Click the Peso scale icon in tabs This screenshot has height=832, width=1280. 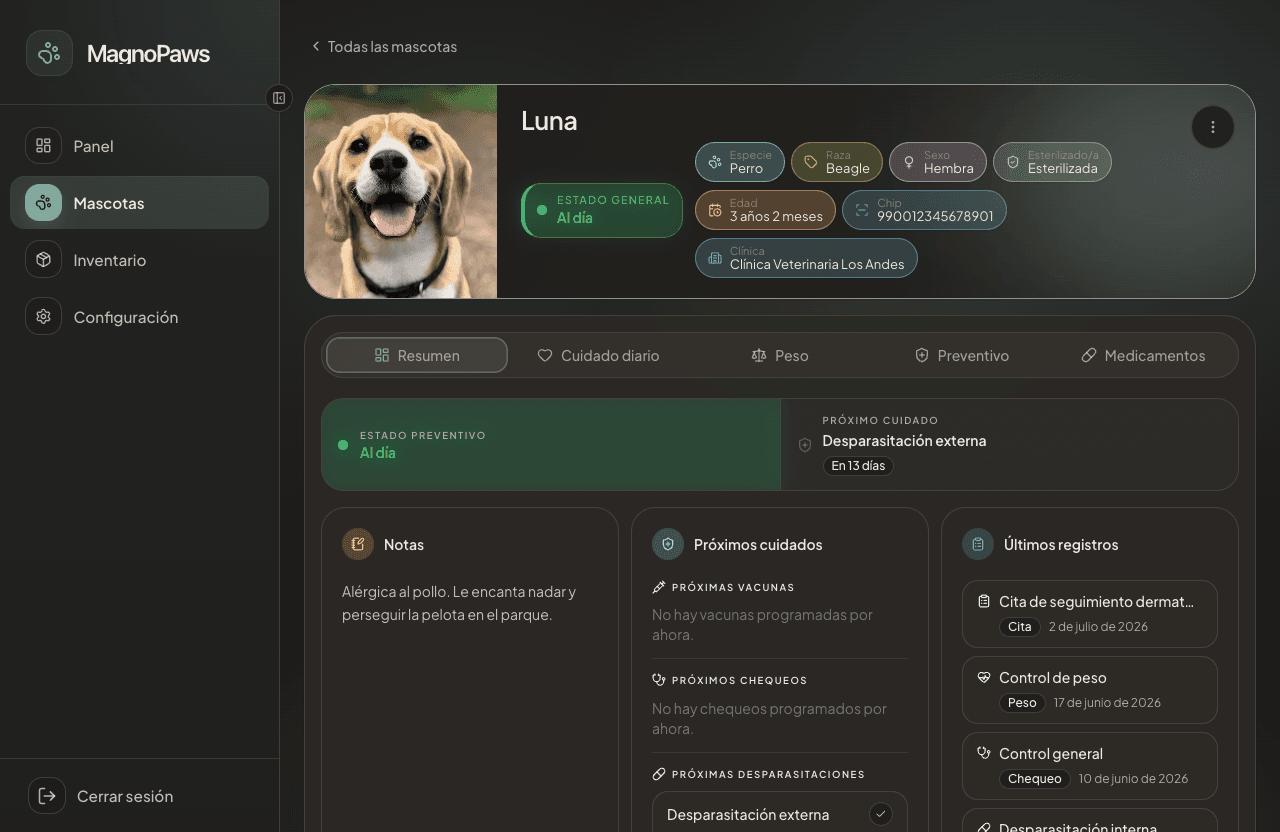pyautogui.click(x=759, y=355)
